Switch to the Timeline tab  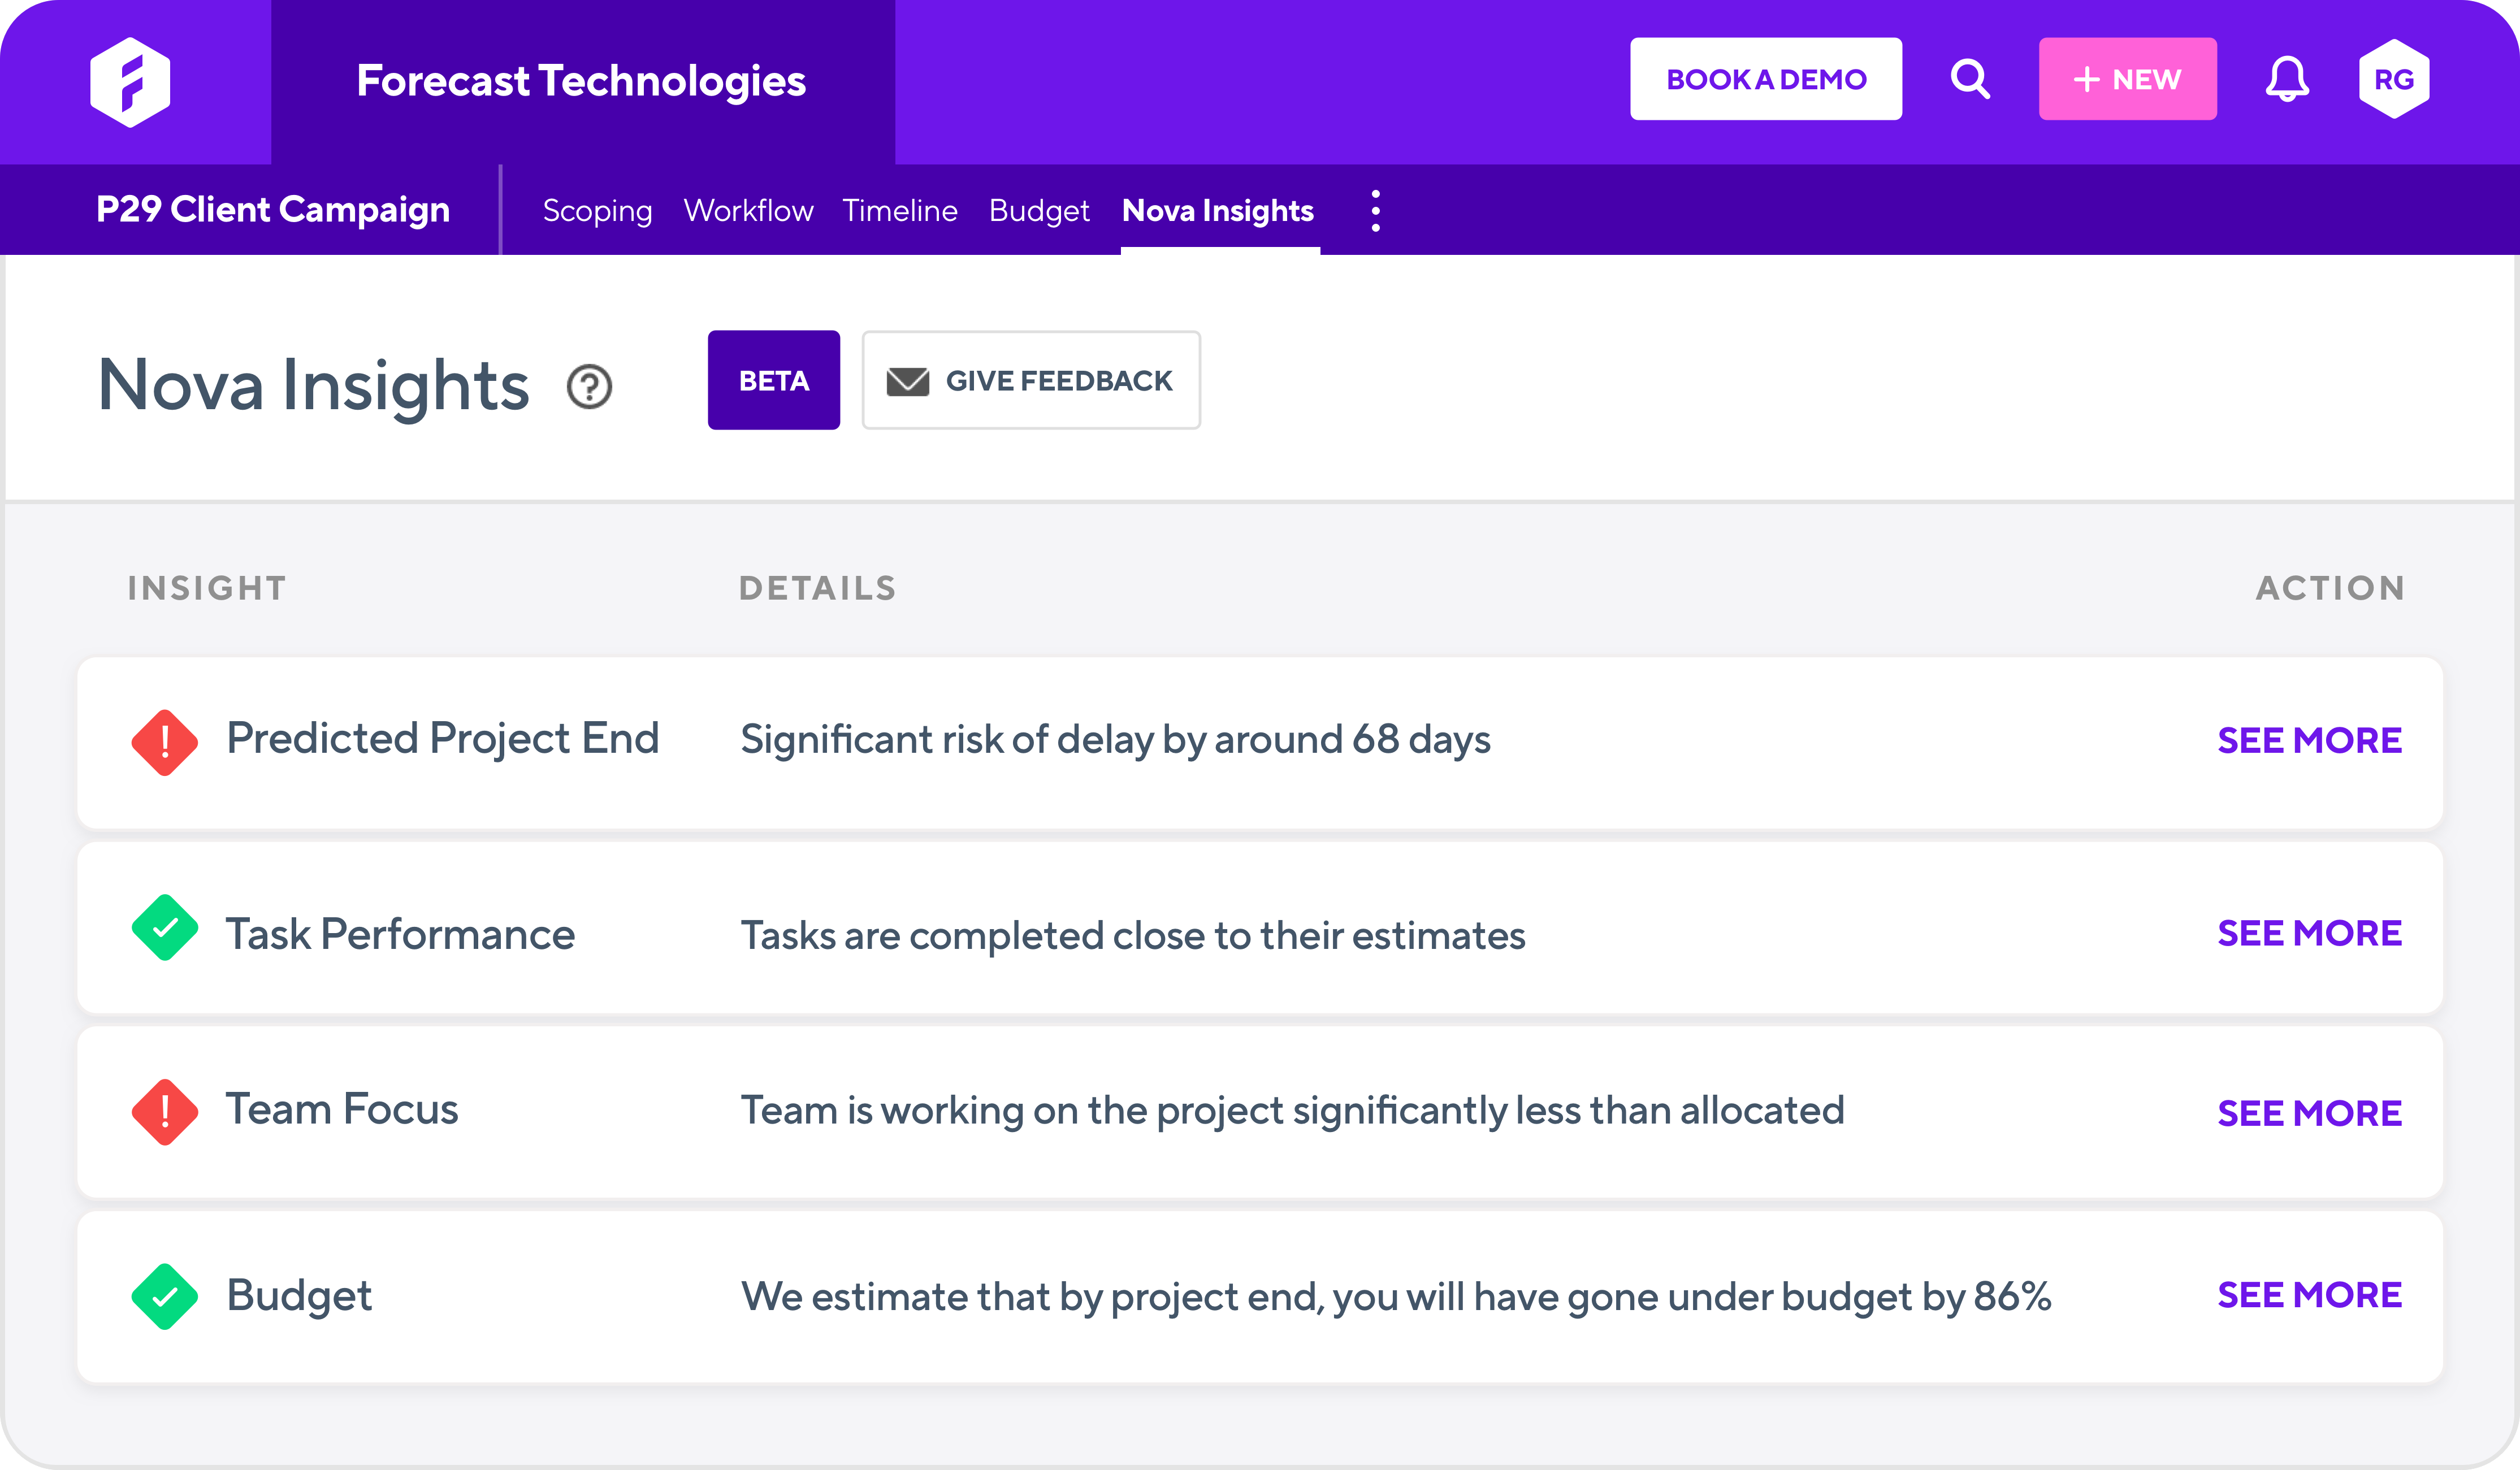pyautogui.click(x=899, y=210)
